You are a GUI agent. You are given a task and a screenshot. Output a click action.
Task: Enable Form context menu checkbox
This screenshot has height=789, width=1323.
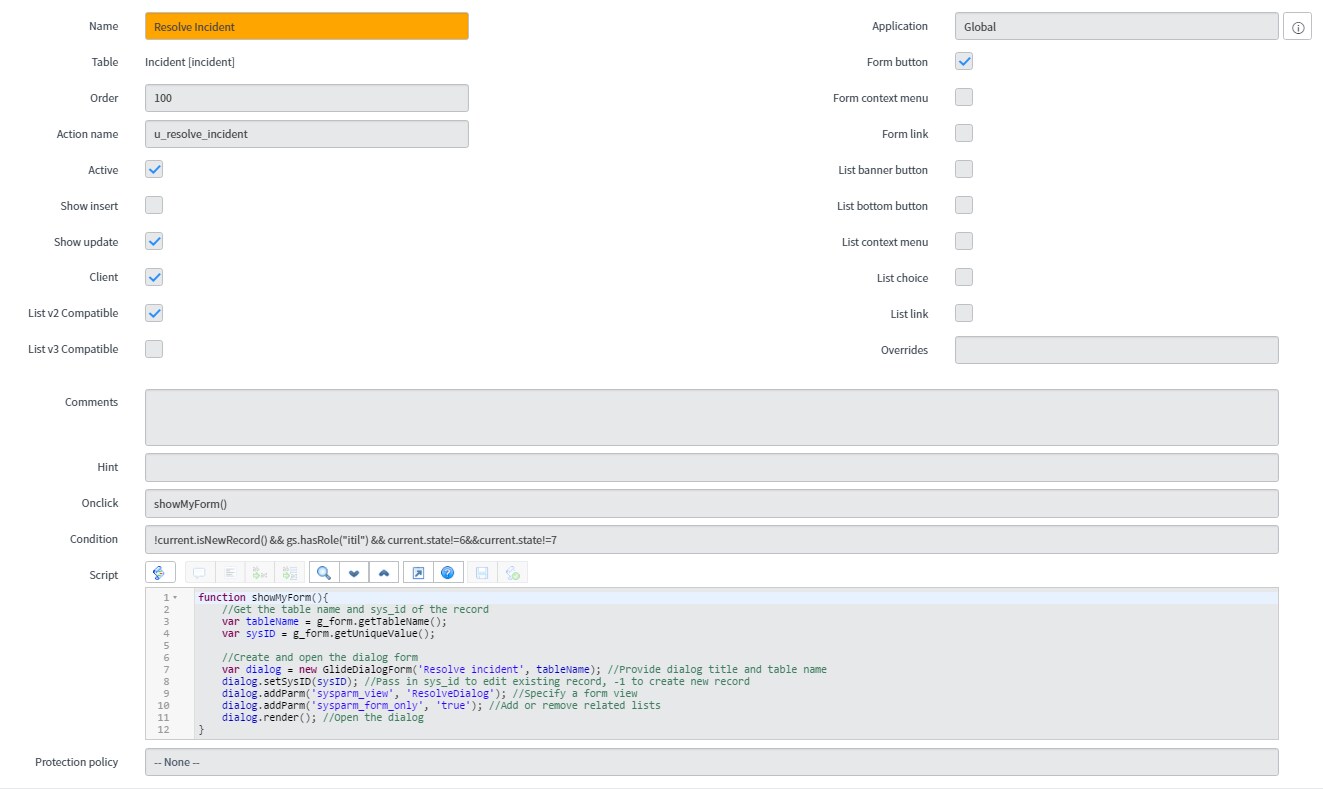pyautogui.click(x=964, y=97)
